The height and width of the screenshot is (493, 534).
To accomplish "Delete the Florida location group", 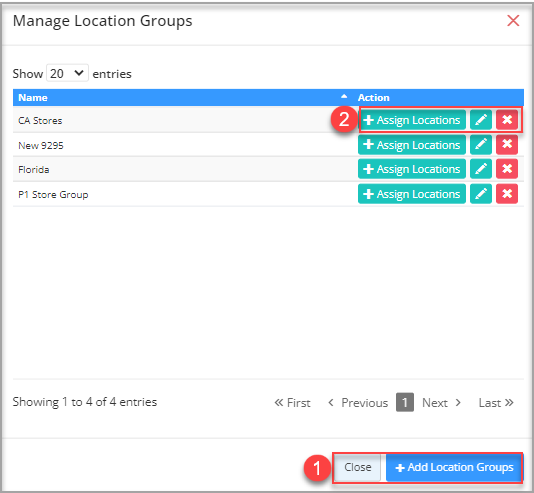I will point(507,169).
